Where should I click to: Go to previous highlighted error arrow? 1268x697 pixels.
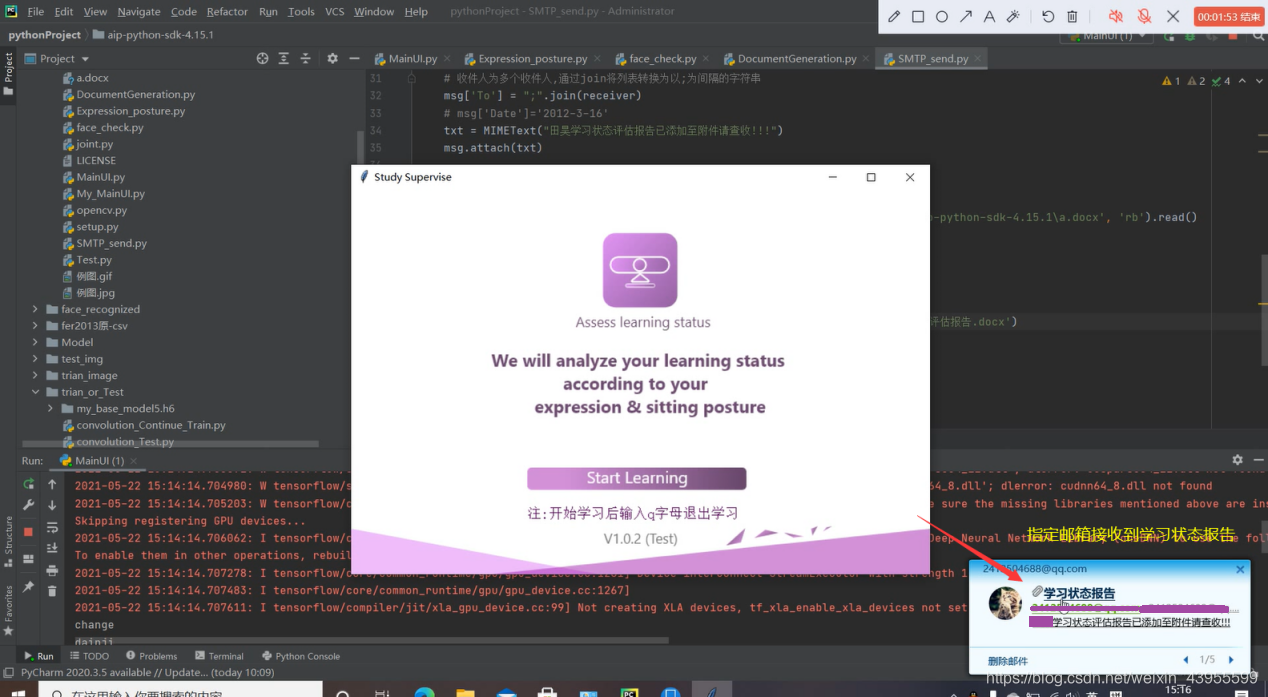1241,81
